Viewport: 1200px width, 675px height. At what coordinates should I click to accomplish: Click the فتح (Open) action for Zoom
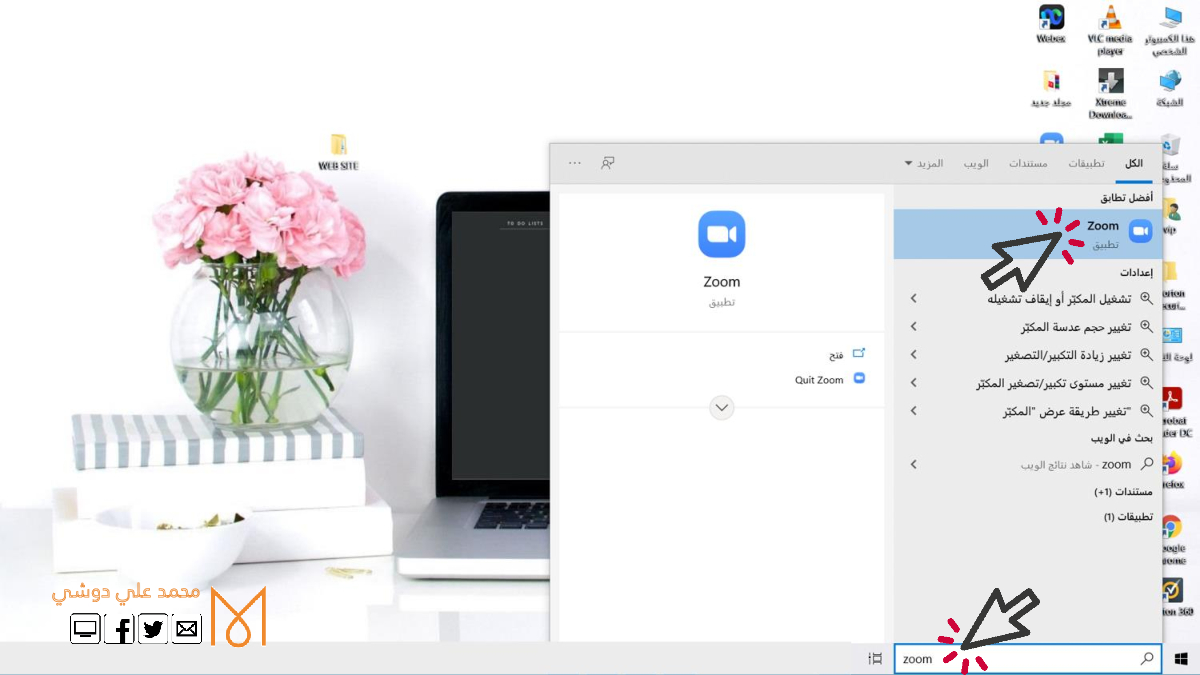(x=836, y=354)
